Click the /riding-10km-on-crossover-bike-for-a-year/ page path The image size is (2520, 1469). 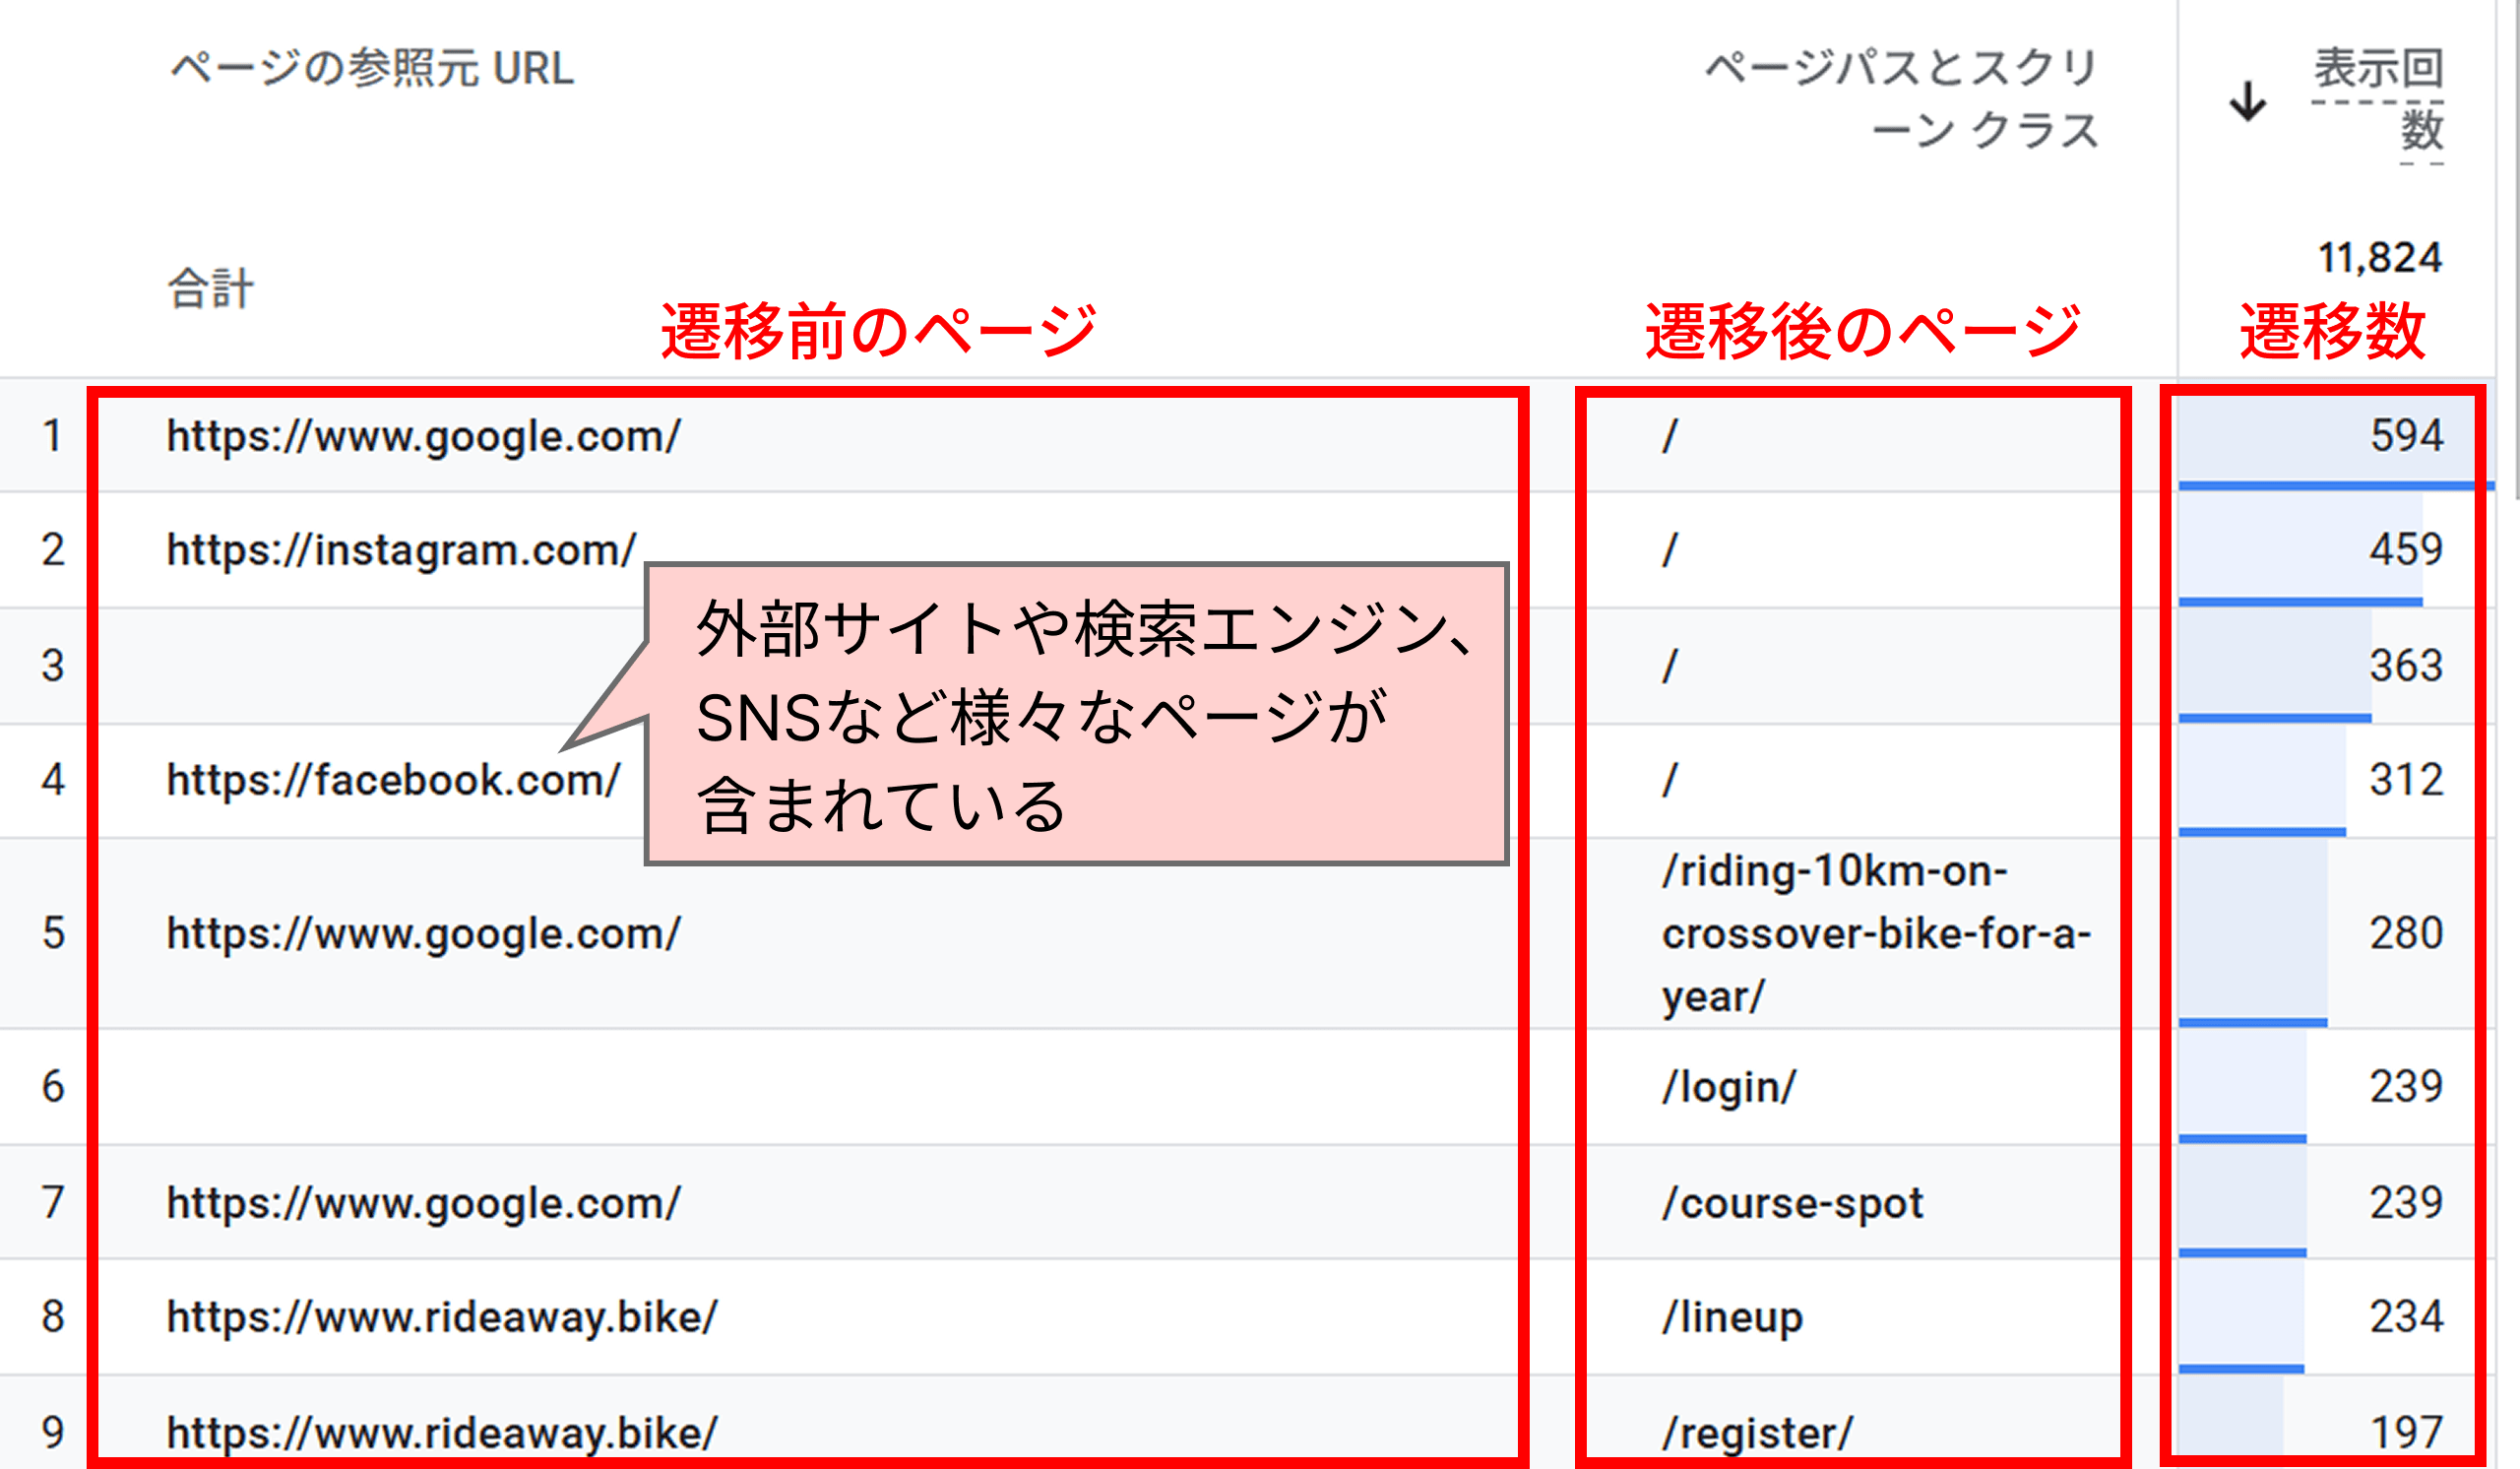1876,934
